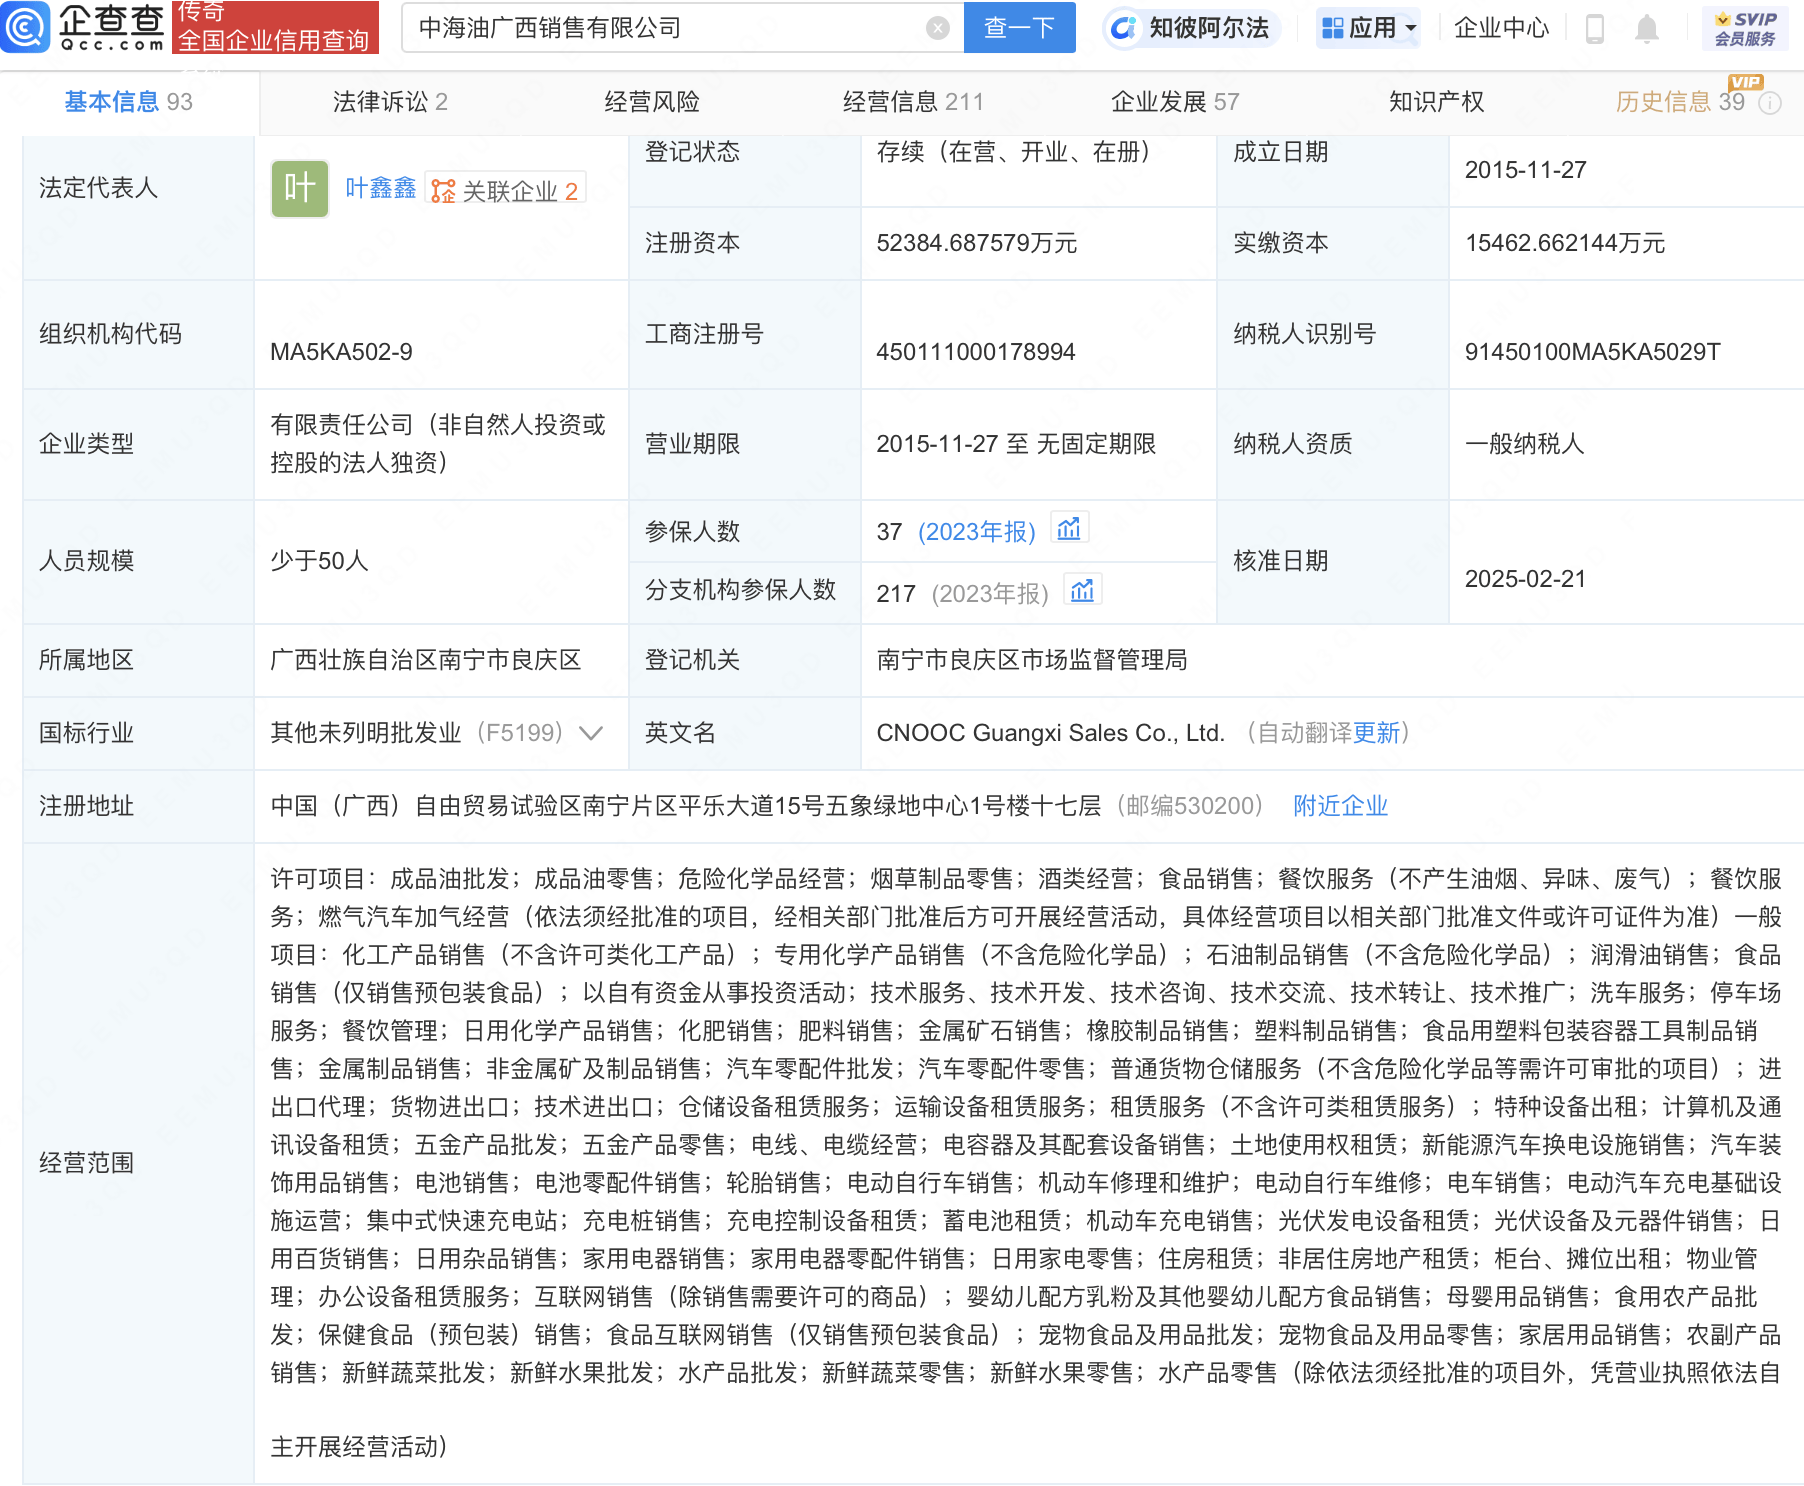
Task: Select the English name CNOOC Guangxi Sales Co., Ltd.
Action: (x=1051, y=733)
